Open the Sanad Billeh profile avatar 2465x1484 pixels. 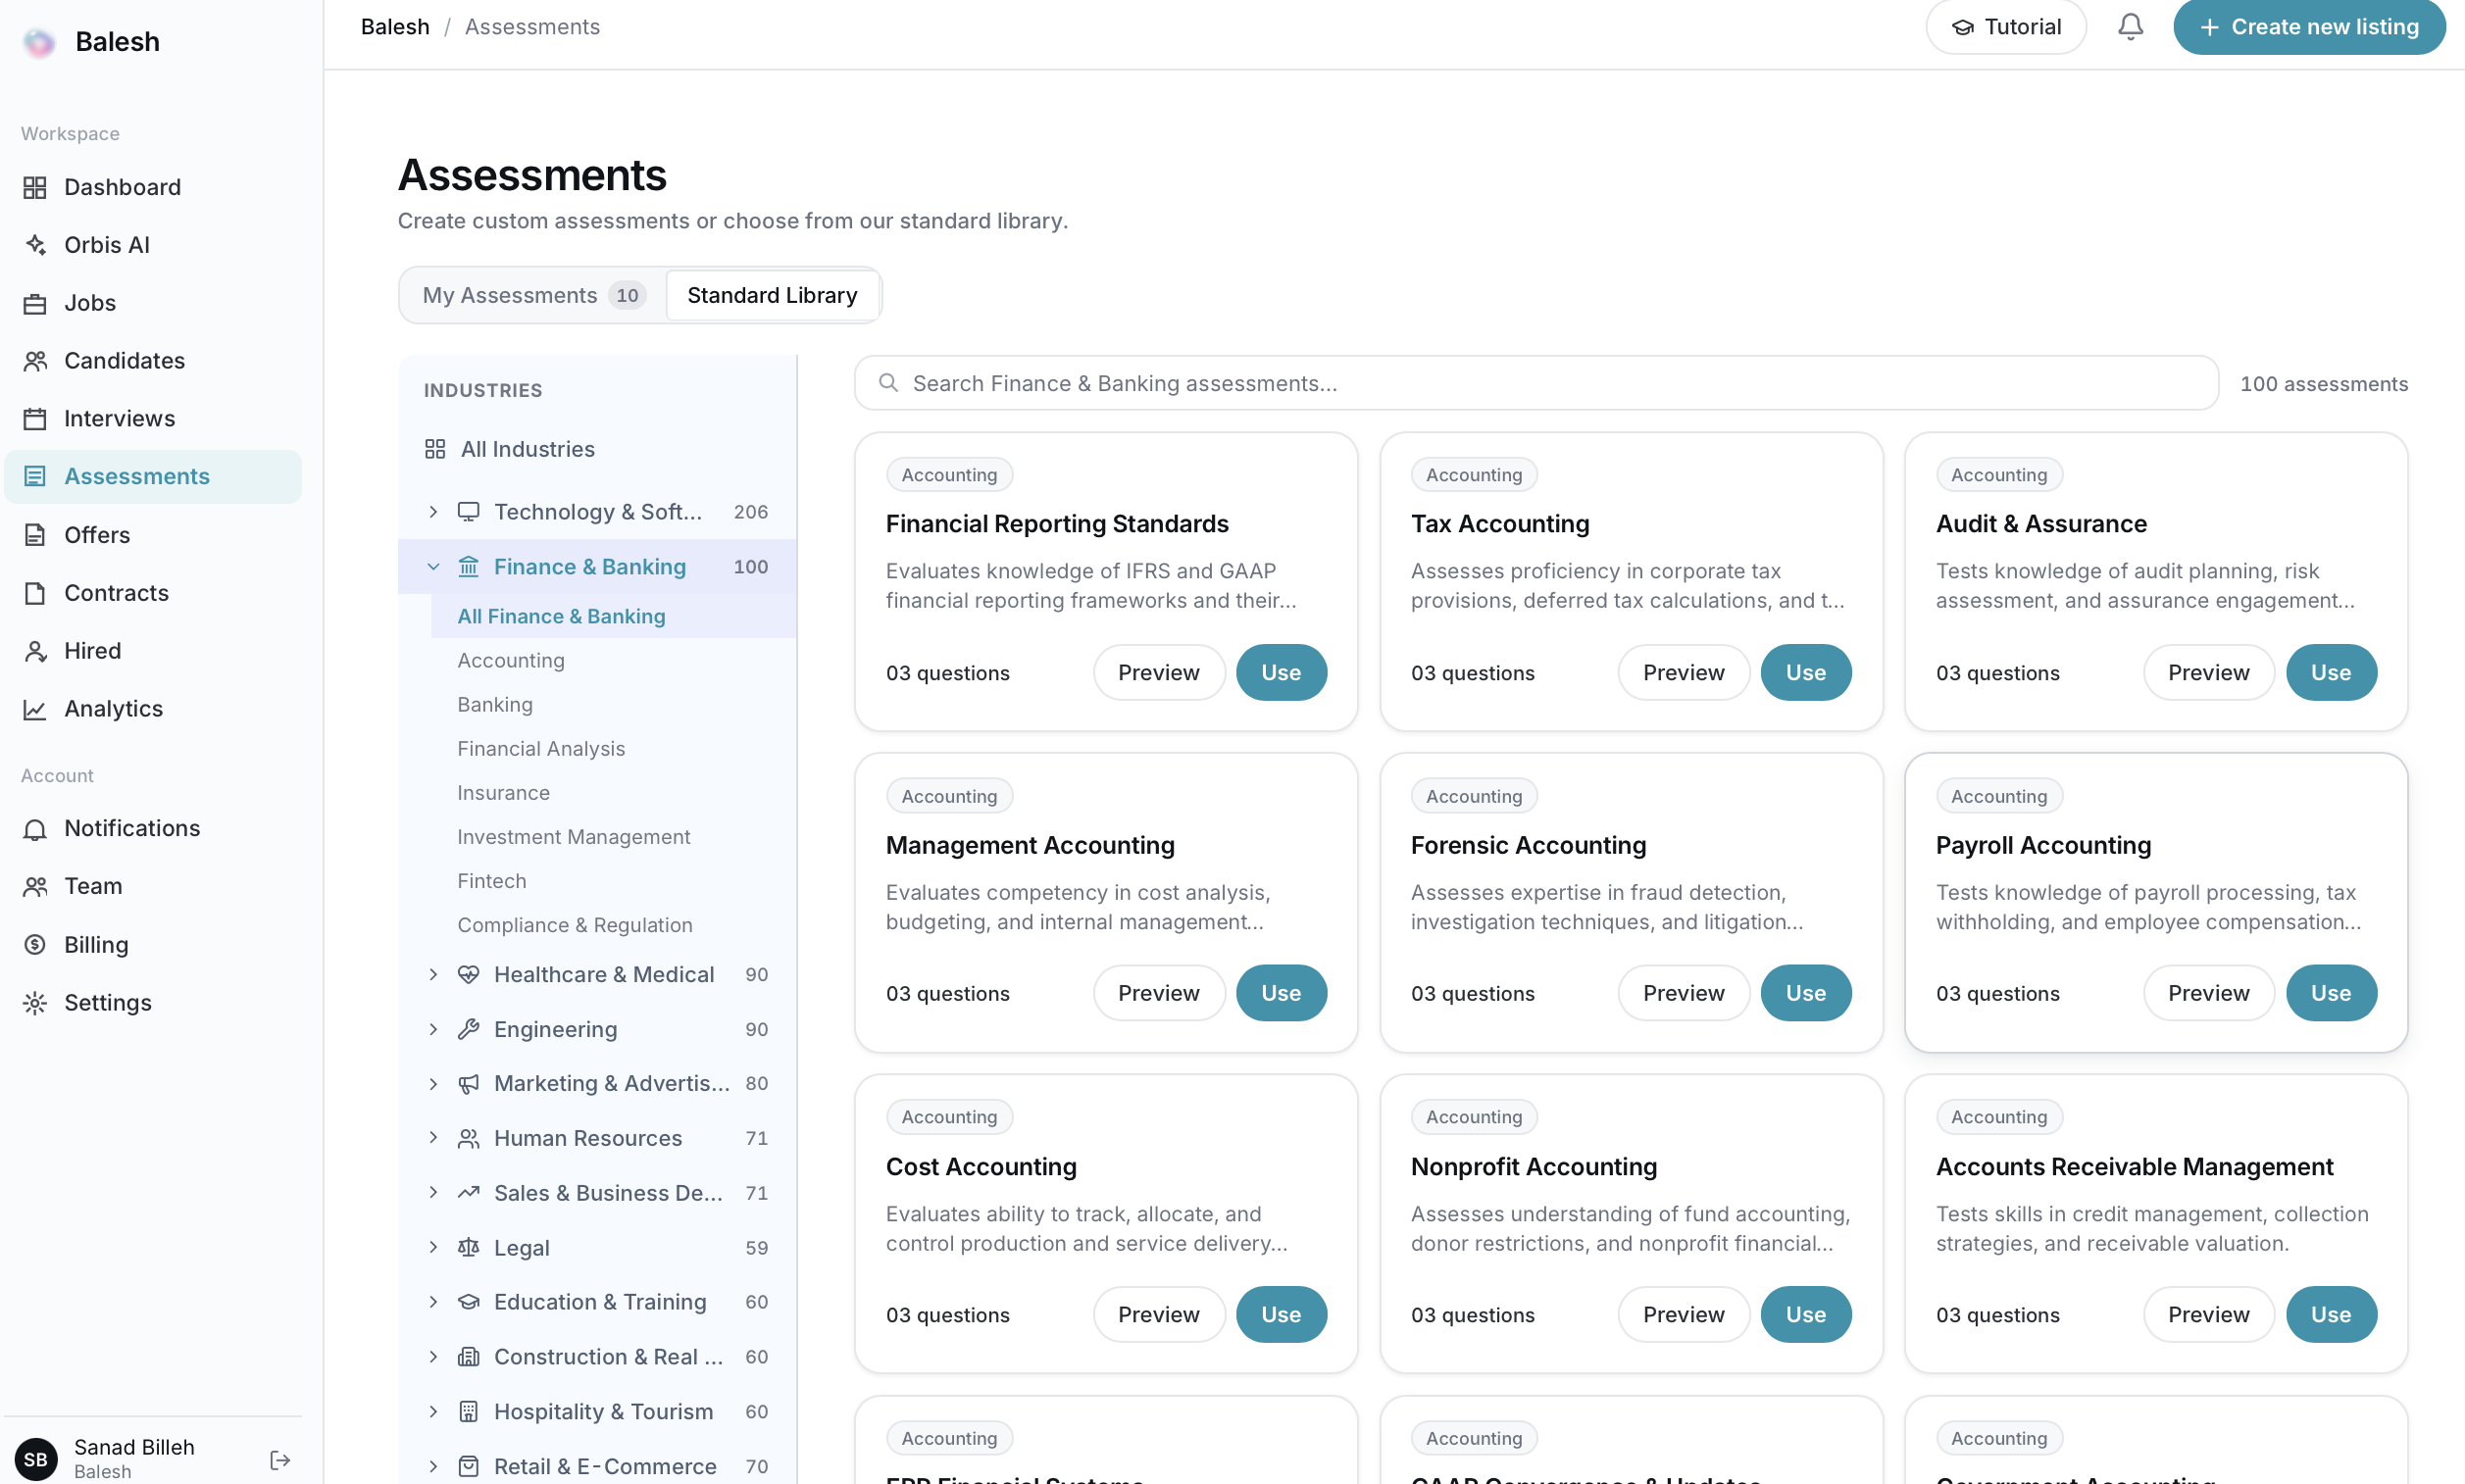click(x=36, y=1460)
